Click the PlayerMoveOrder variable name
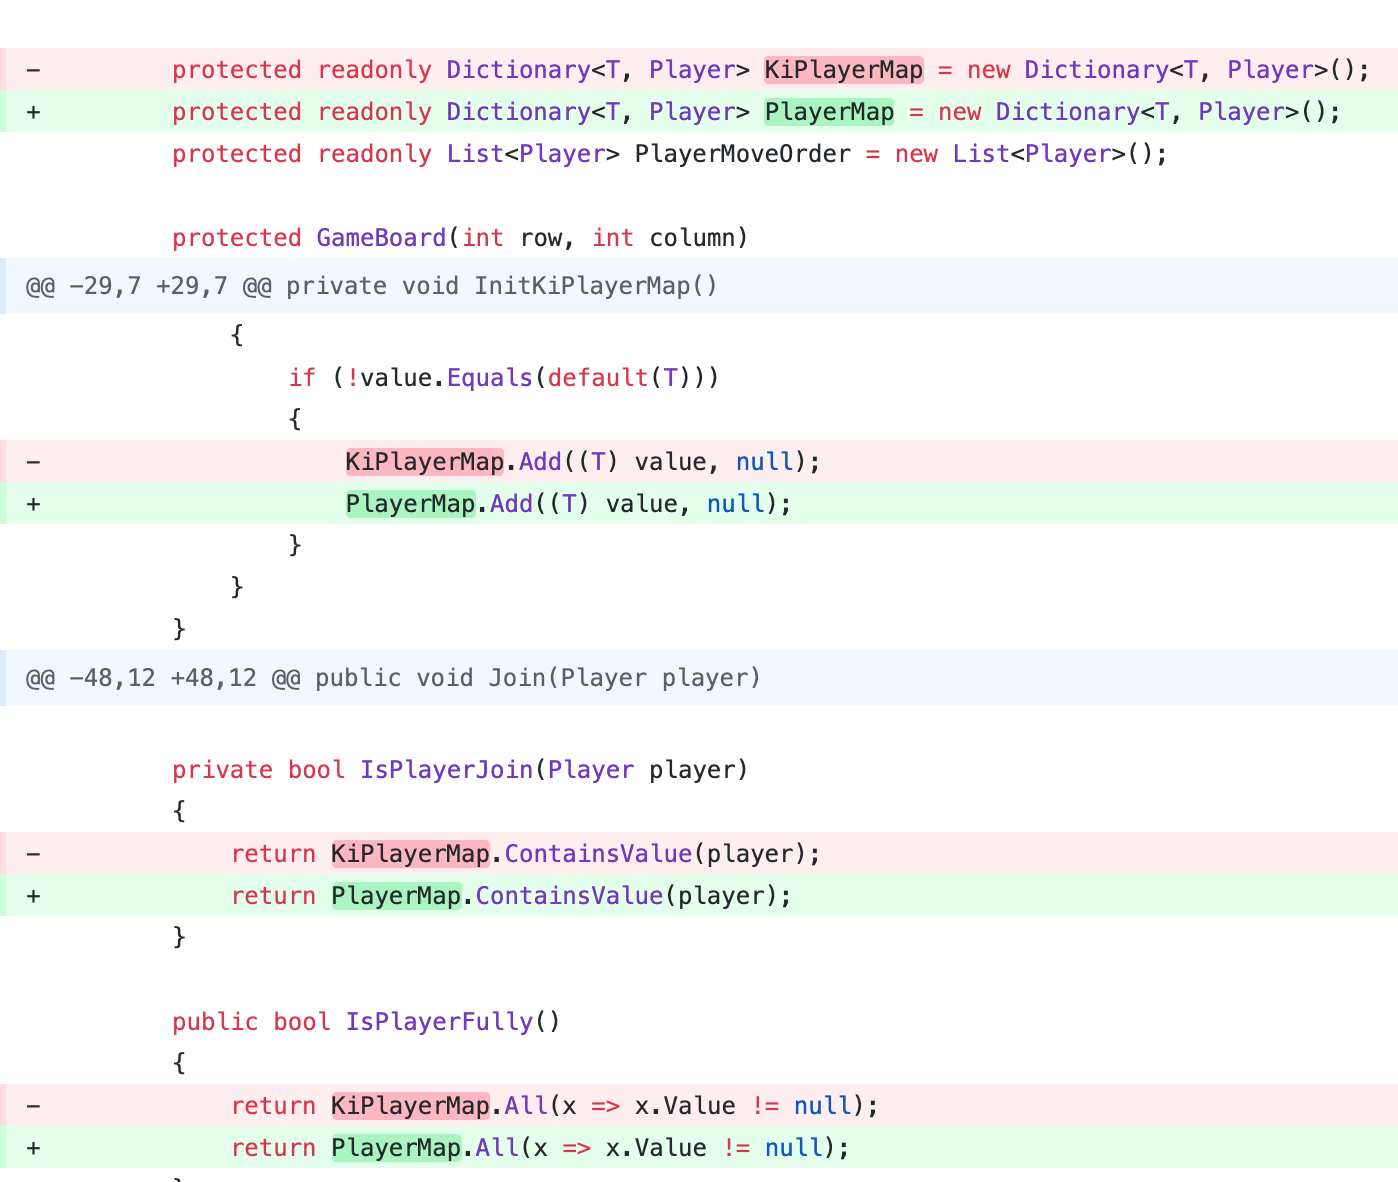This screenshot has width=1398, height=1182. [742, 154]
